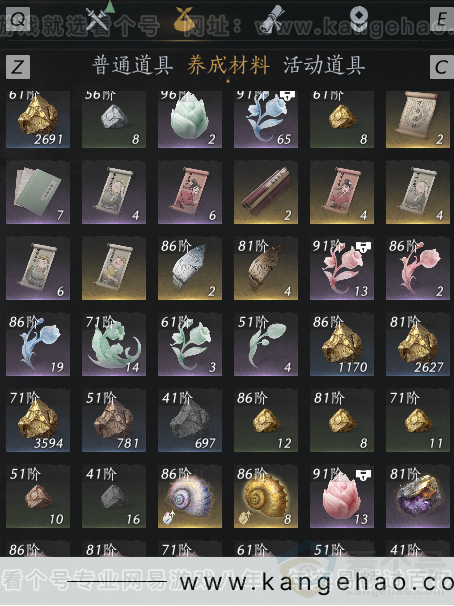
Task: Select the 96阶 jade lotus bud
Action: click(190, 119)
